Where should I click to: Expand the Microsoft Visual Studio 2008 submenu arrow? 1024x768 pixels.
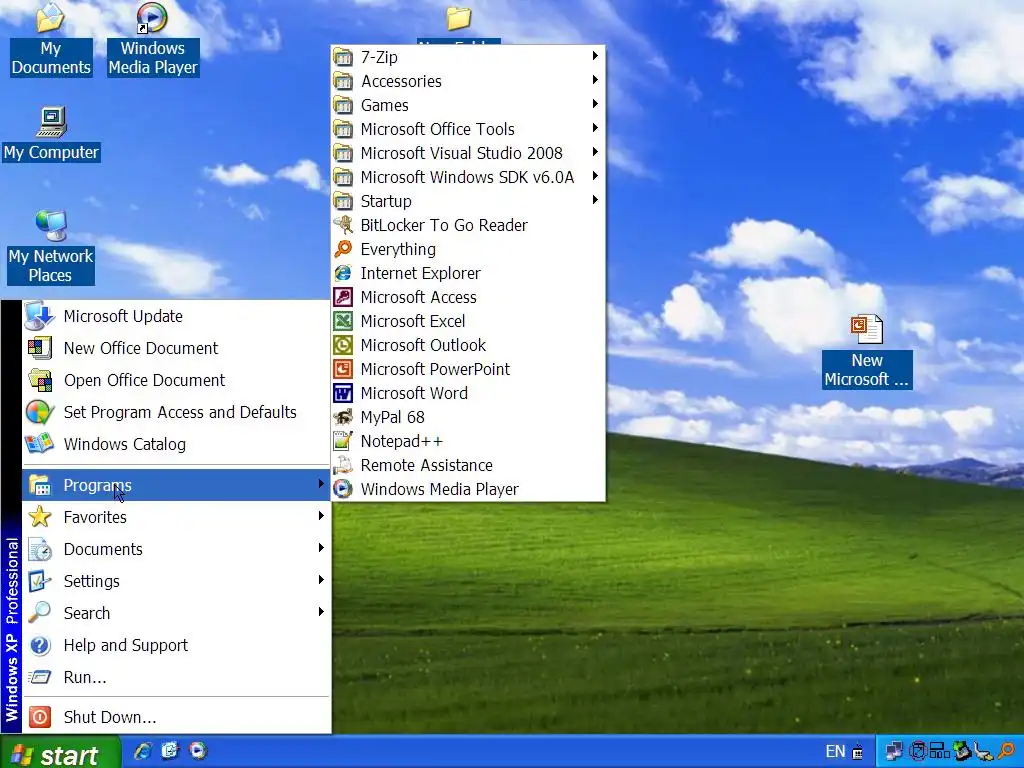tap(595, 152)
